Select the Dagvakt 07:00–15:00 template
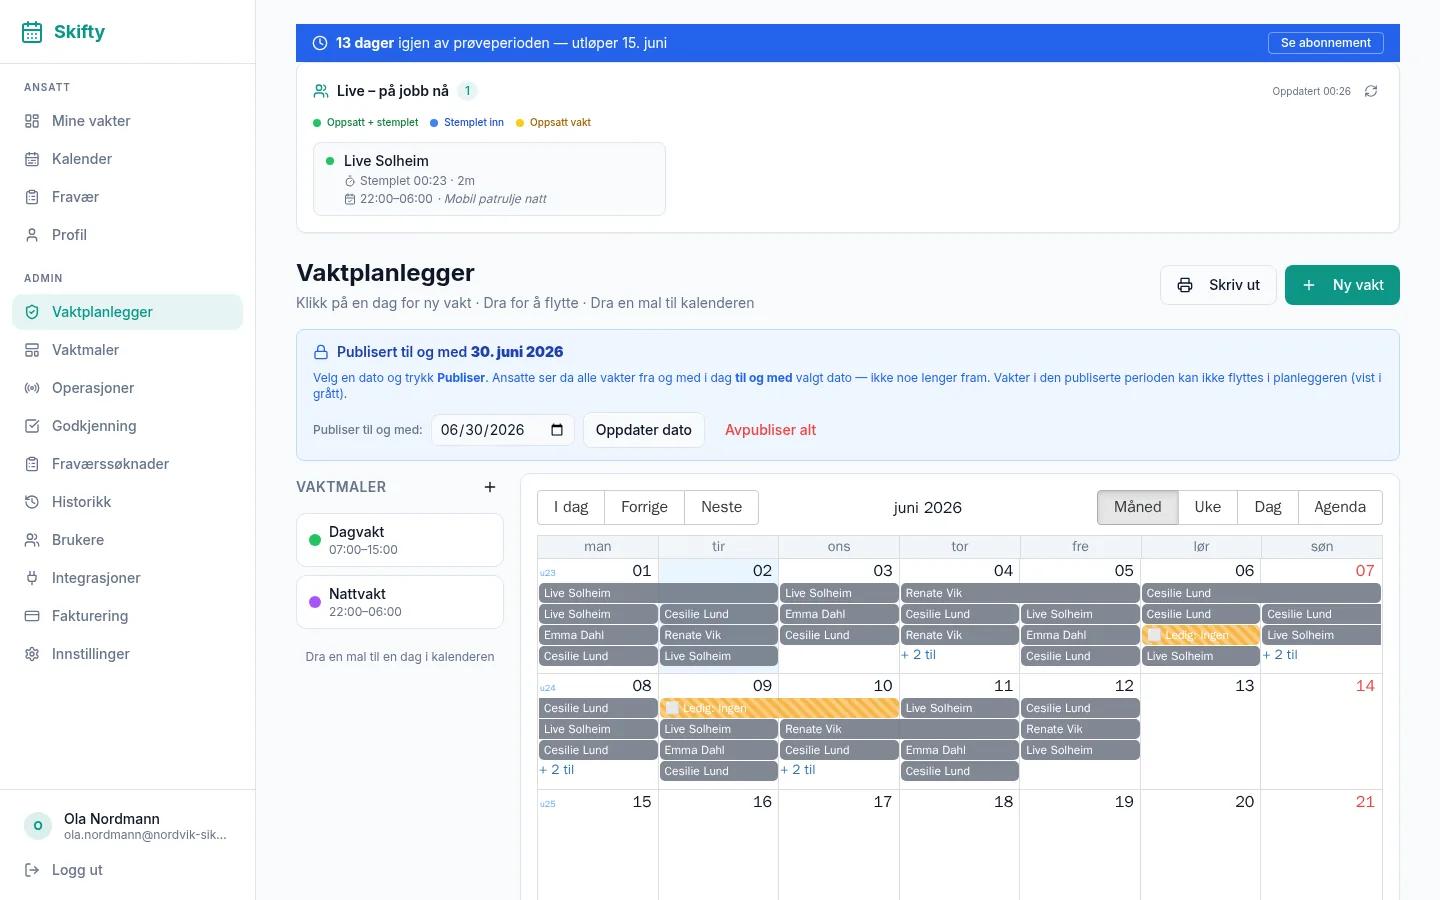This screenshot has height=900, width=1440. point(400,540)
